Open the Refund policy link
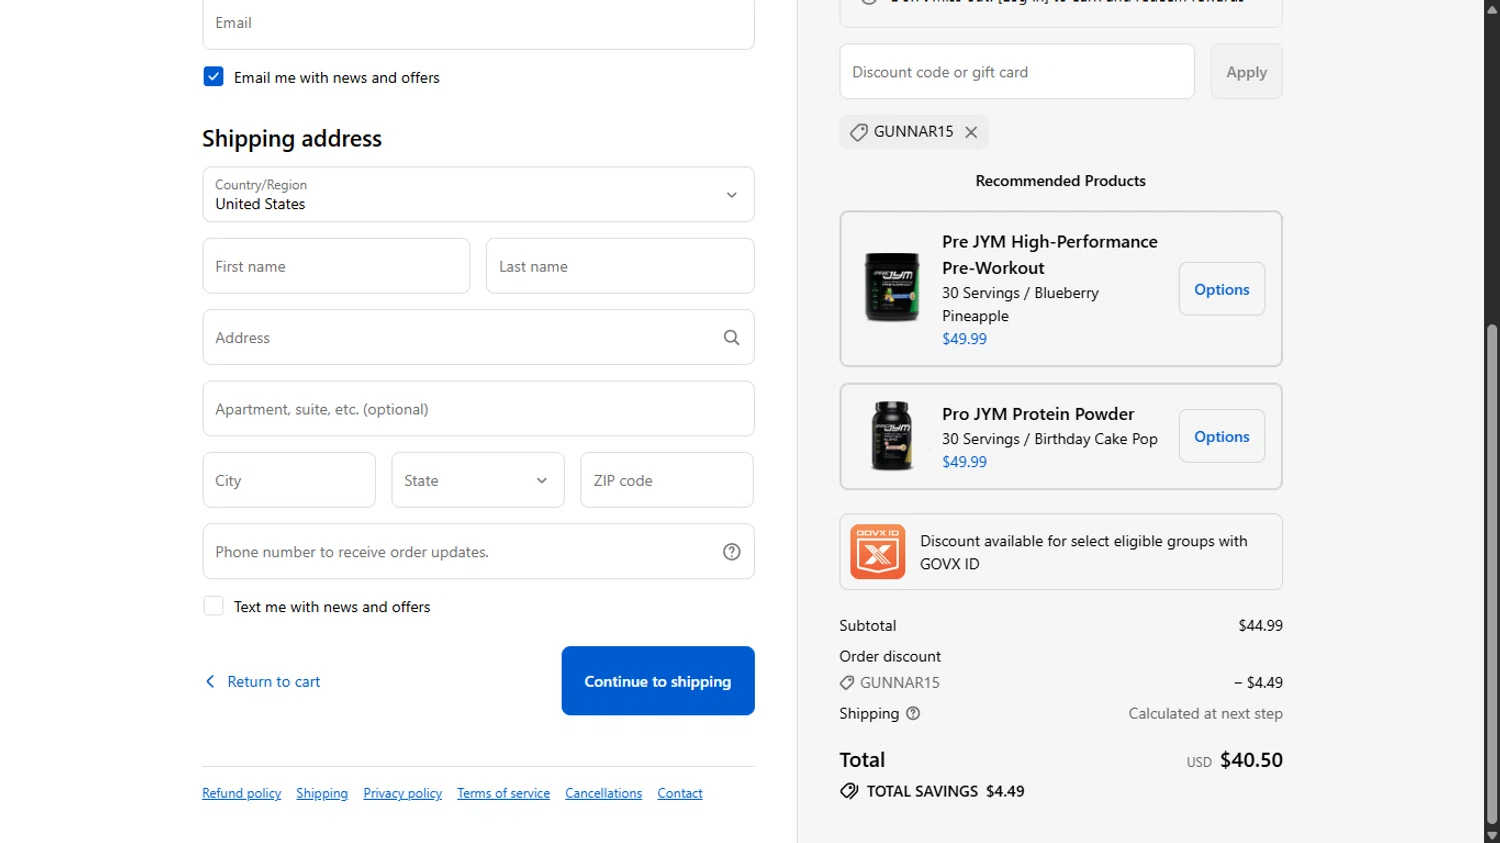1500x843 pixels. click(242, 793)
